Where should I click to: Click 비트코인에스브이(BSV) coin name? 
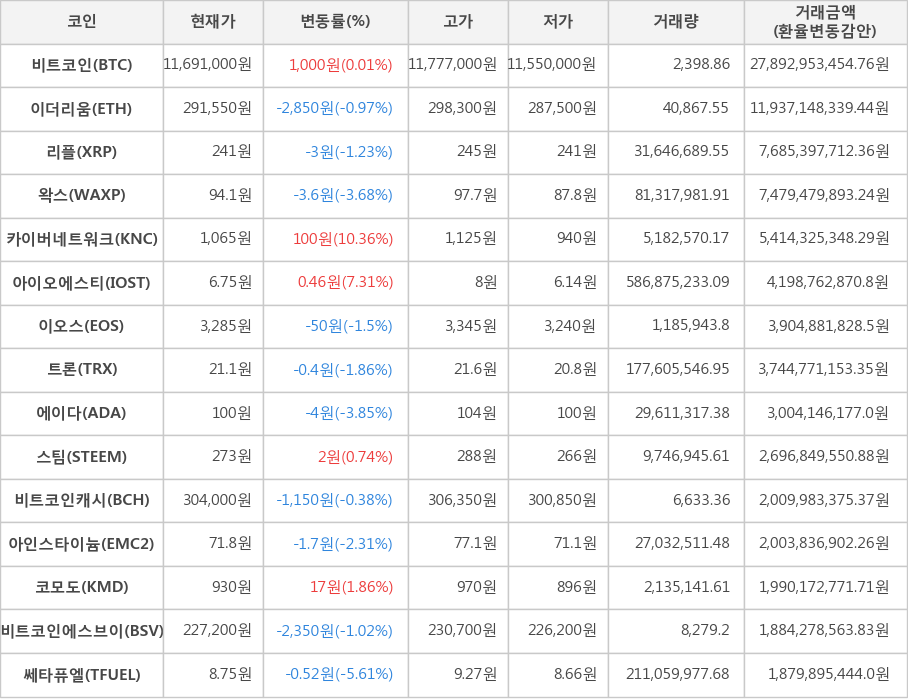click(82, 631)
